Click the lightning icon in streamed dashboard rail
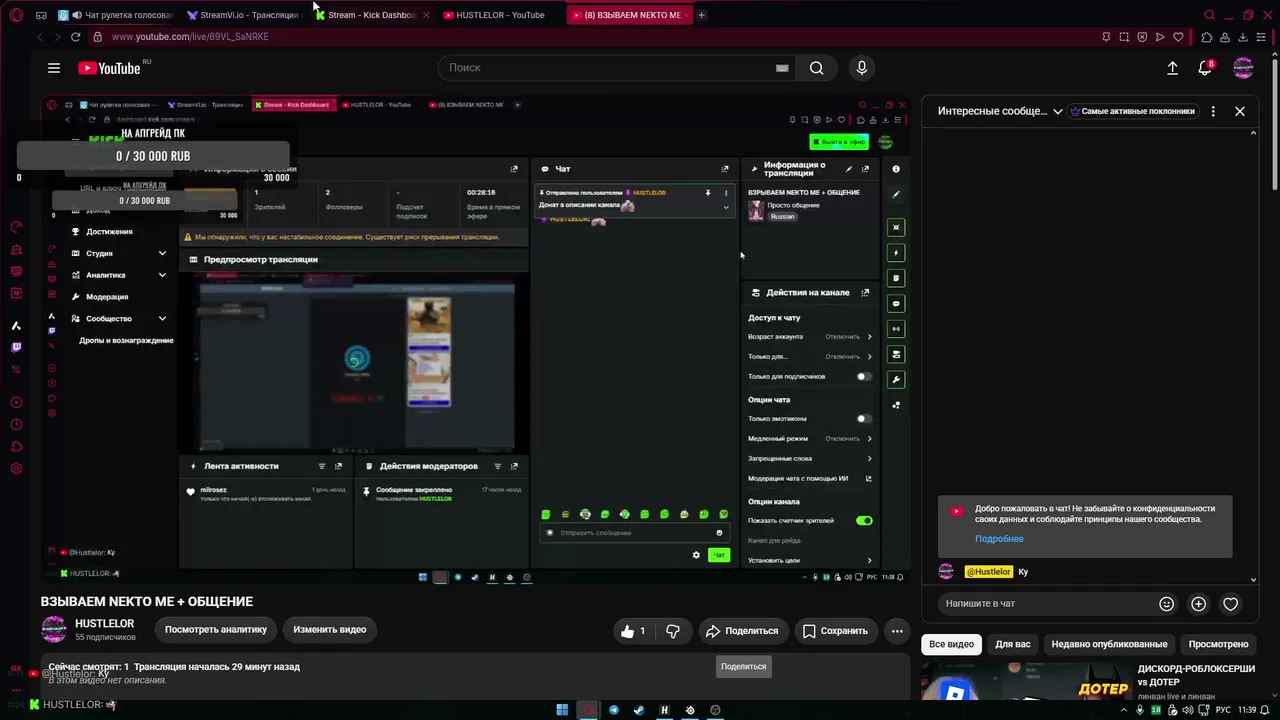The height and width of the screenshot is (720, 1280). 896,253
